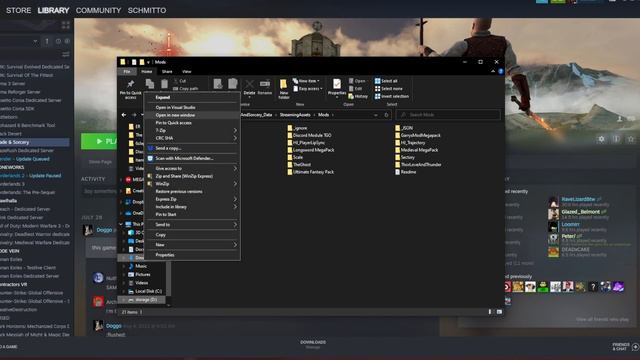Viewport: 640px width, 360px height.
Task: Select the ThorLoveAndThunder folder
Action: pyautogui.click(x=418, y=165)
